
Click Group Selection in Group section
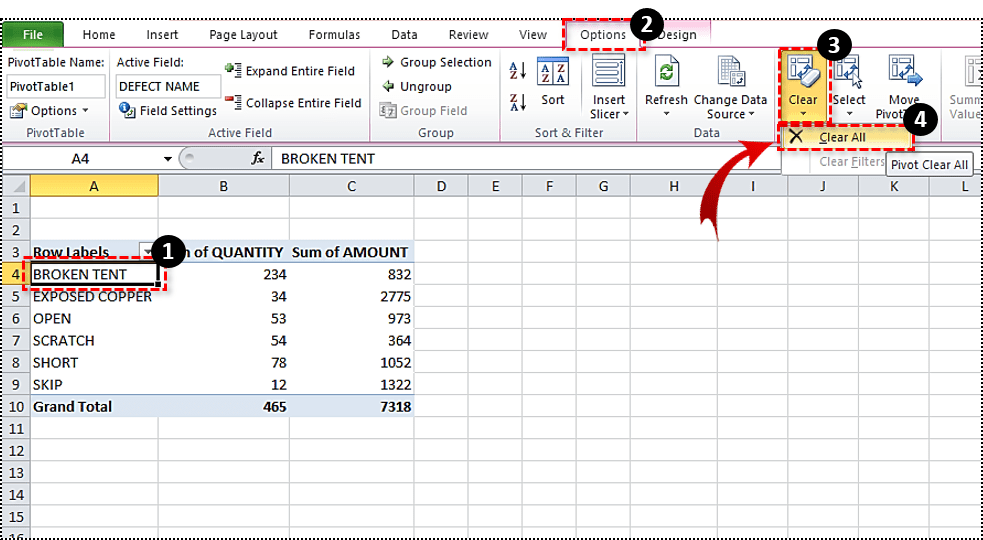436,62
